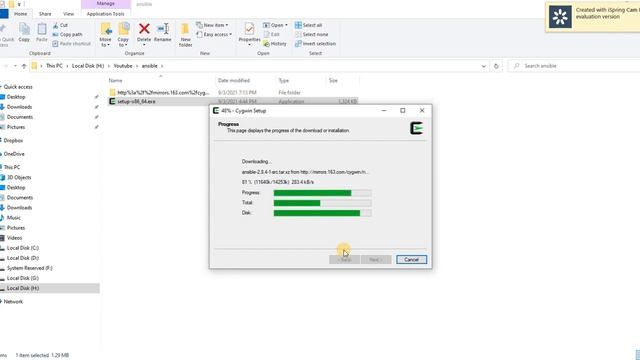Sort by the Name column header

click(116, 81)
